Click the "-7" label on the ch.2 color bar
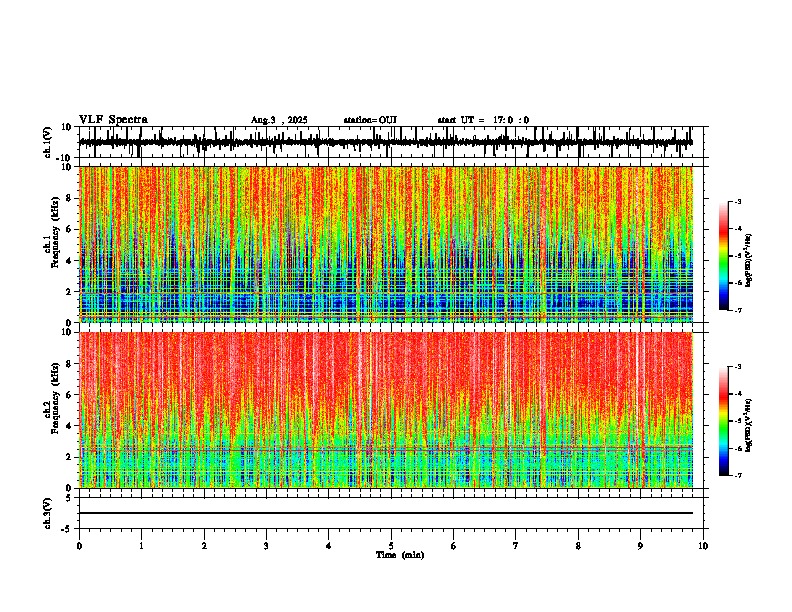792x612 pixels. (738, 475)
